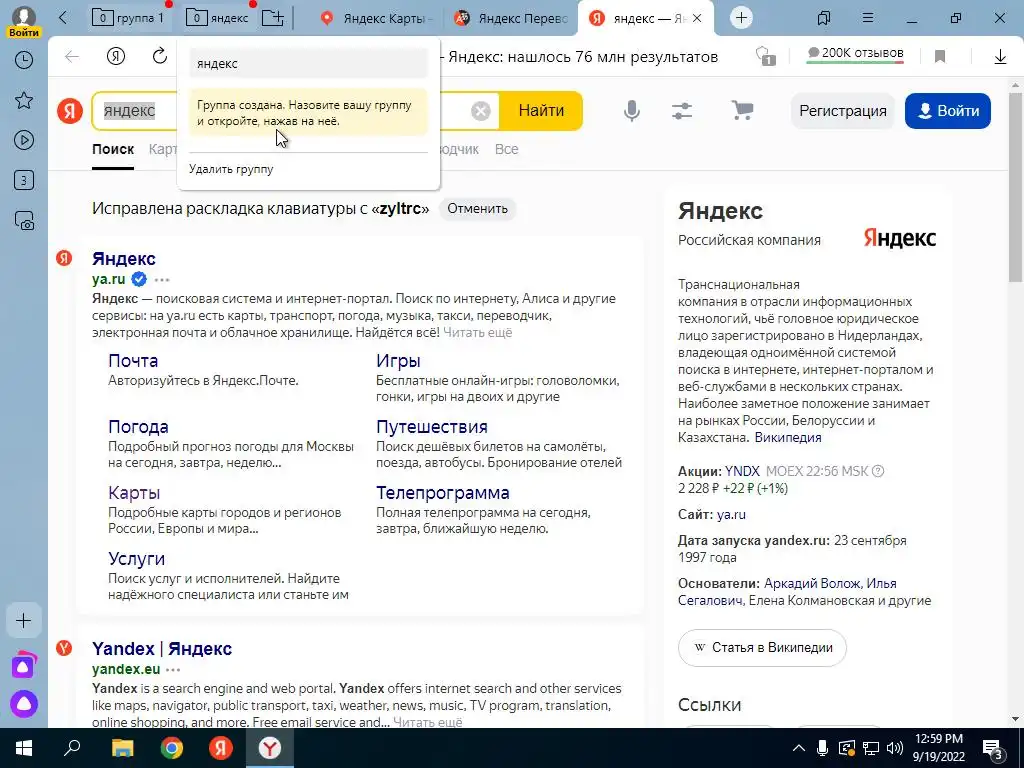Click the blue Войти button
Viewport: 1024px width, 768px height.
click(x=948, y=111)
